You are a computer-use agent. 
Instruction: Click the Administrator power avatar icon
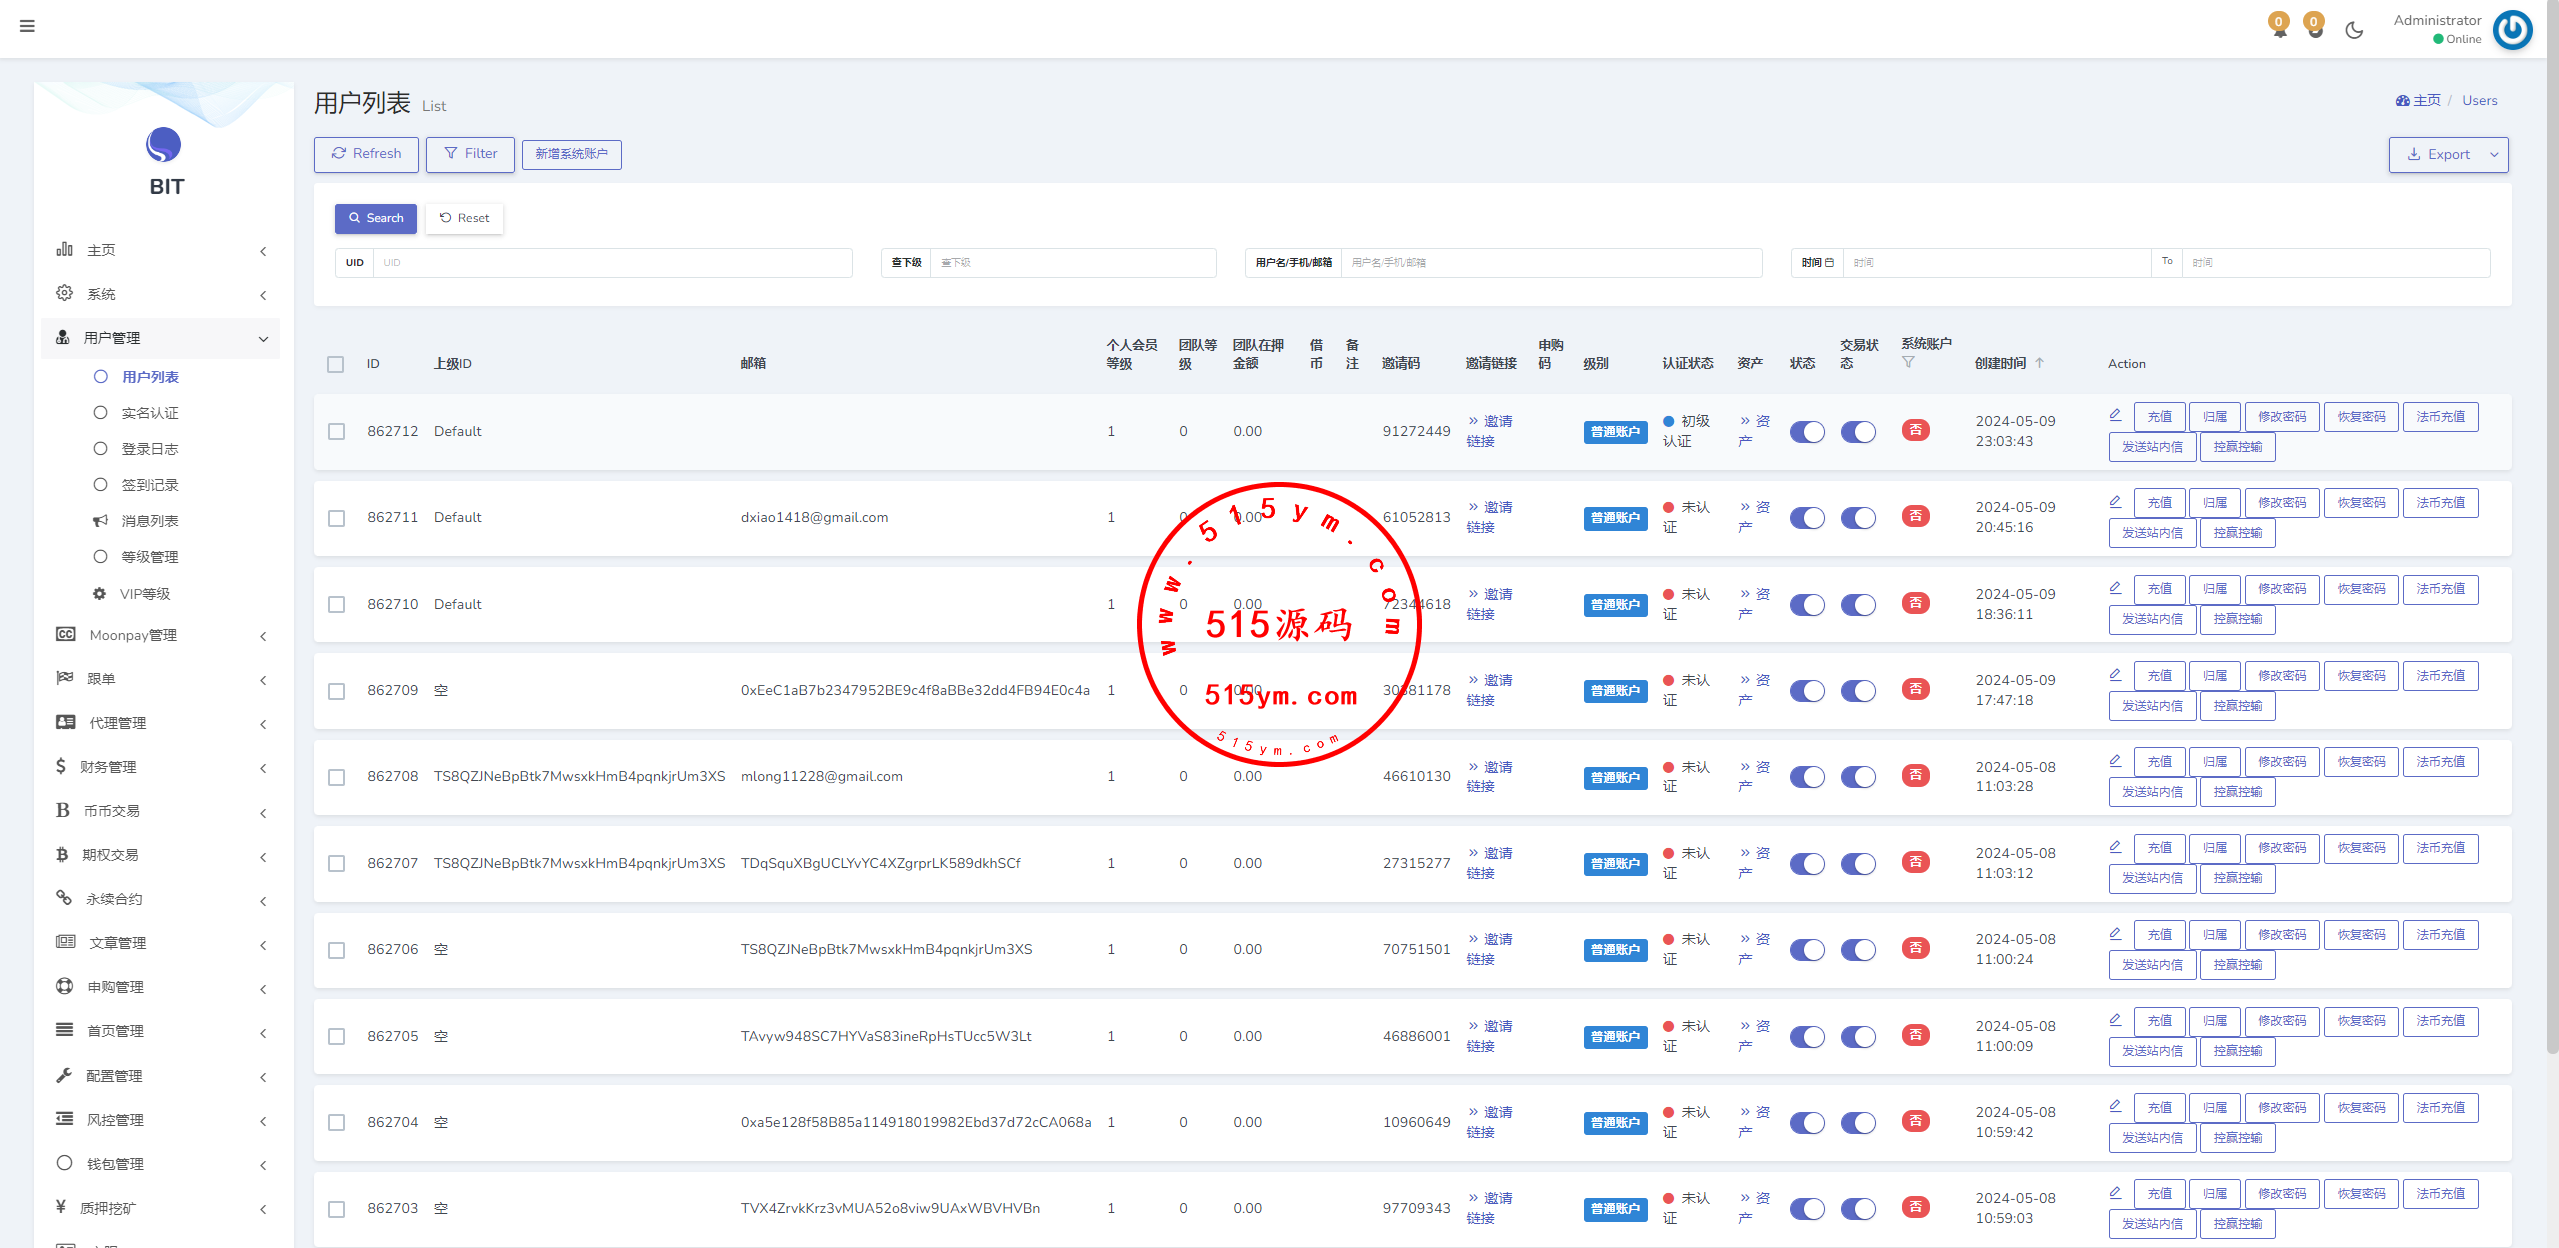click(x=2512, y=30)
